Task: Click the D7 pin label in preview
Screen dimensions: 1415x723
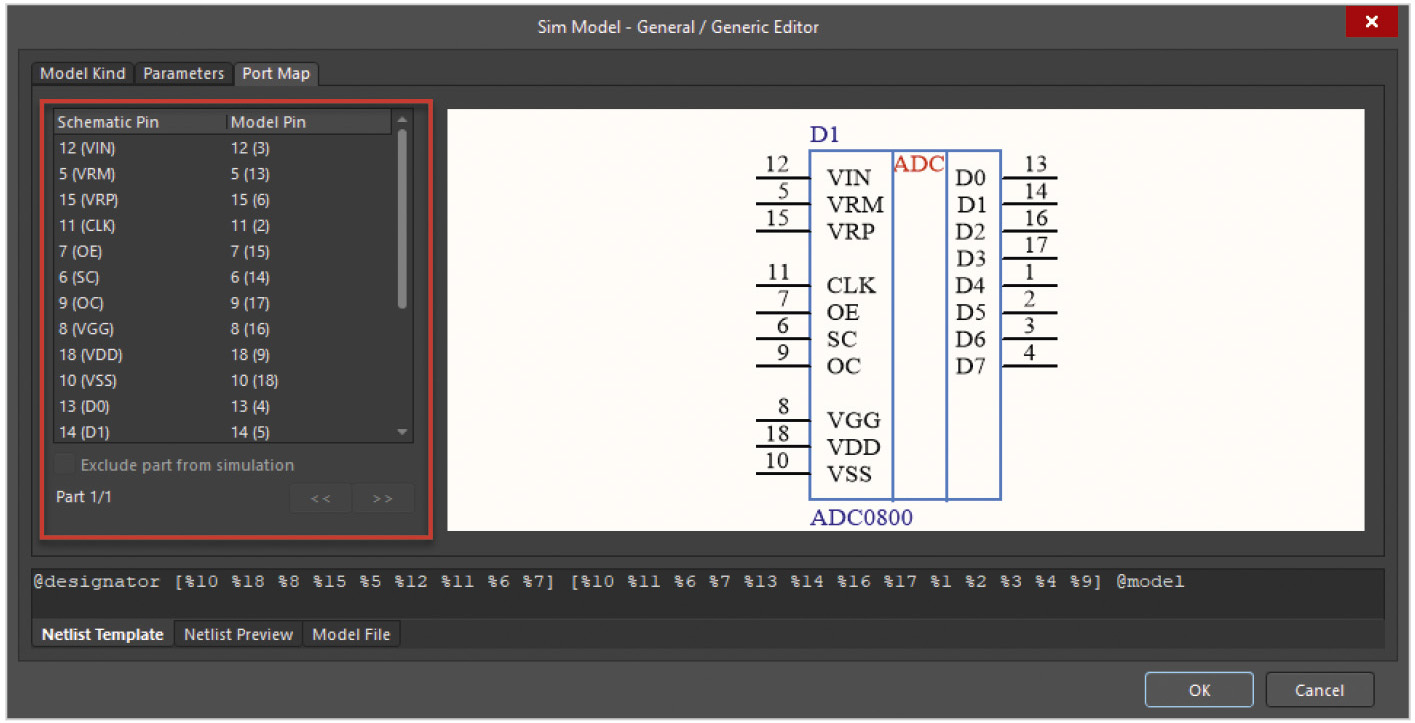Action: coord(971,367)
